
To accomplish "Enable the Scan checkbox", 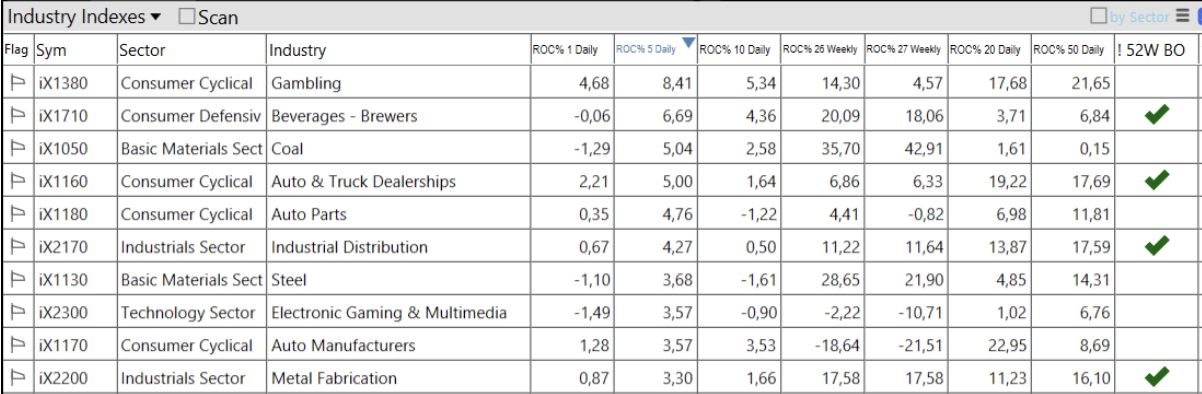I will pos(186,17).
